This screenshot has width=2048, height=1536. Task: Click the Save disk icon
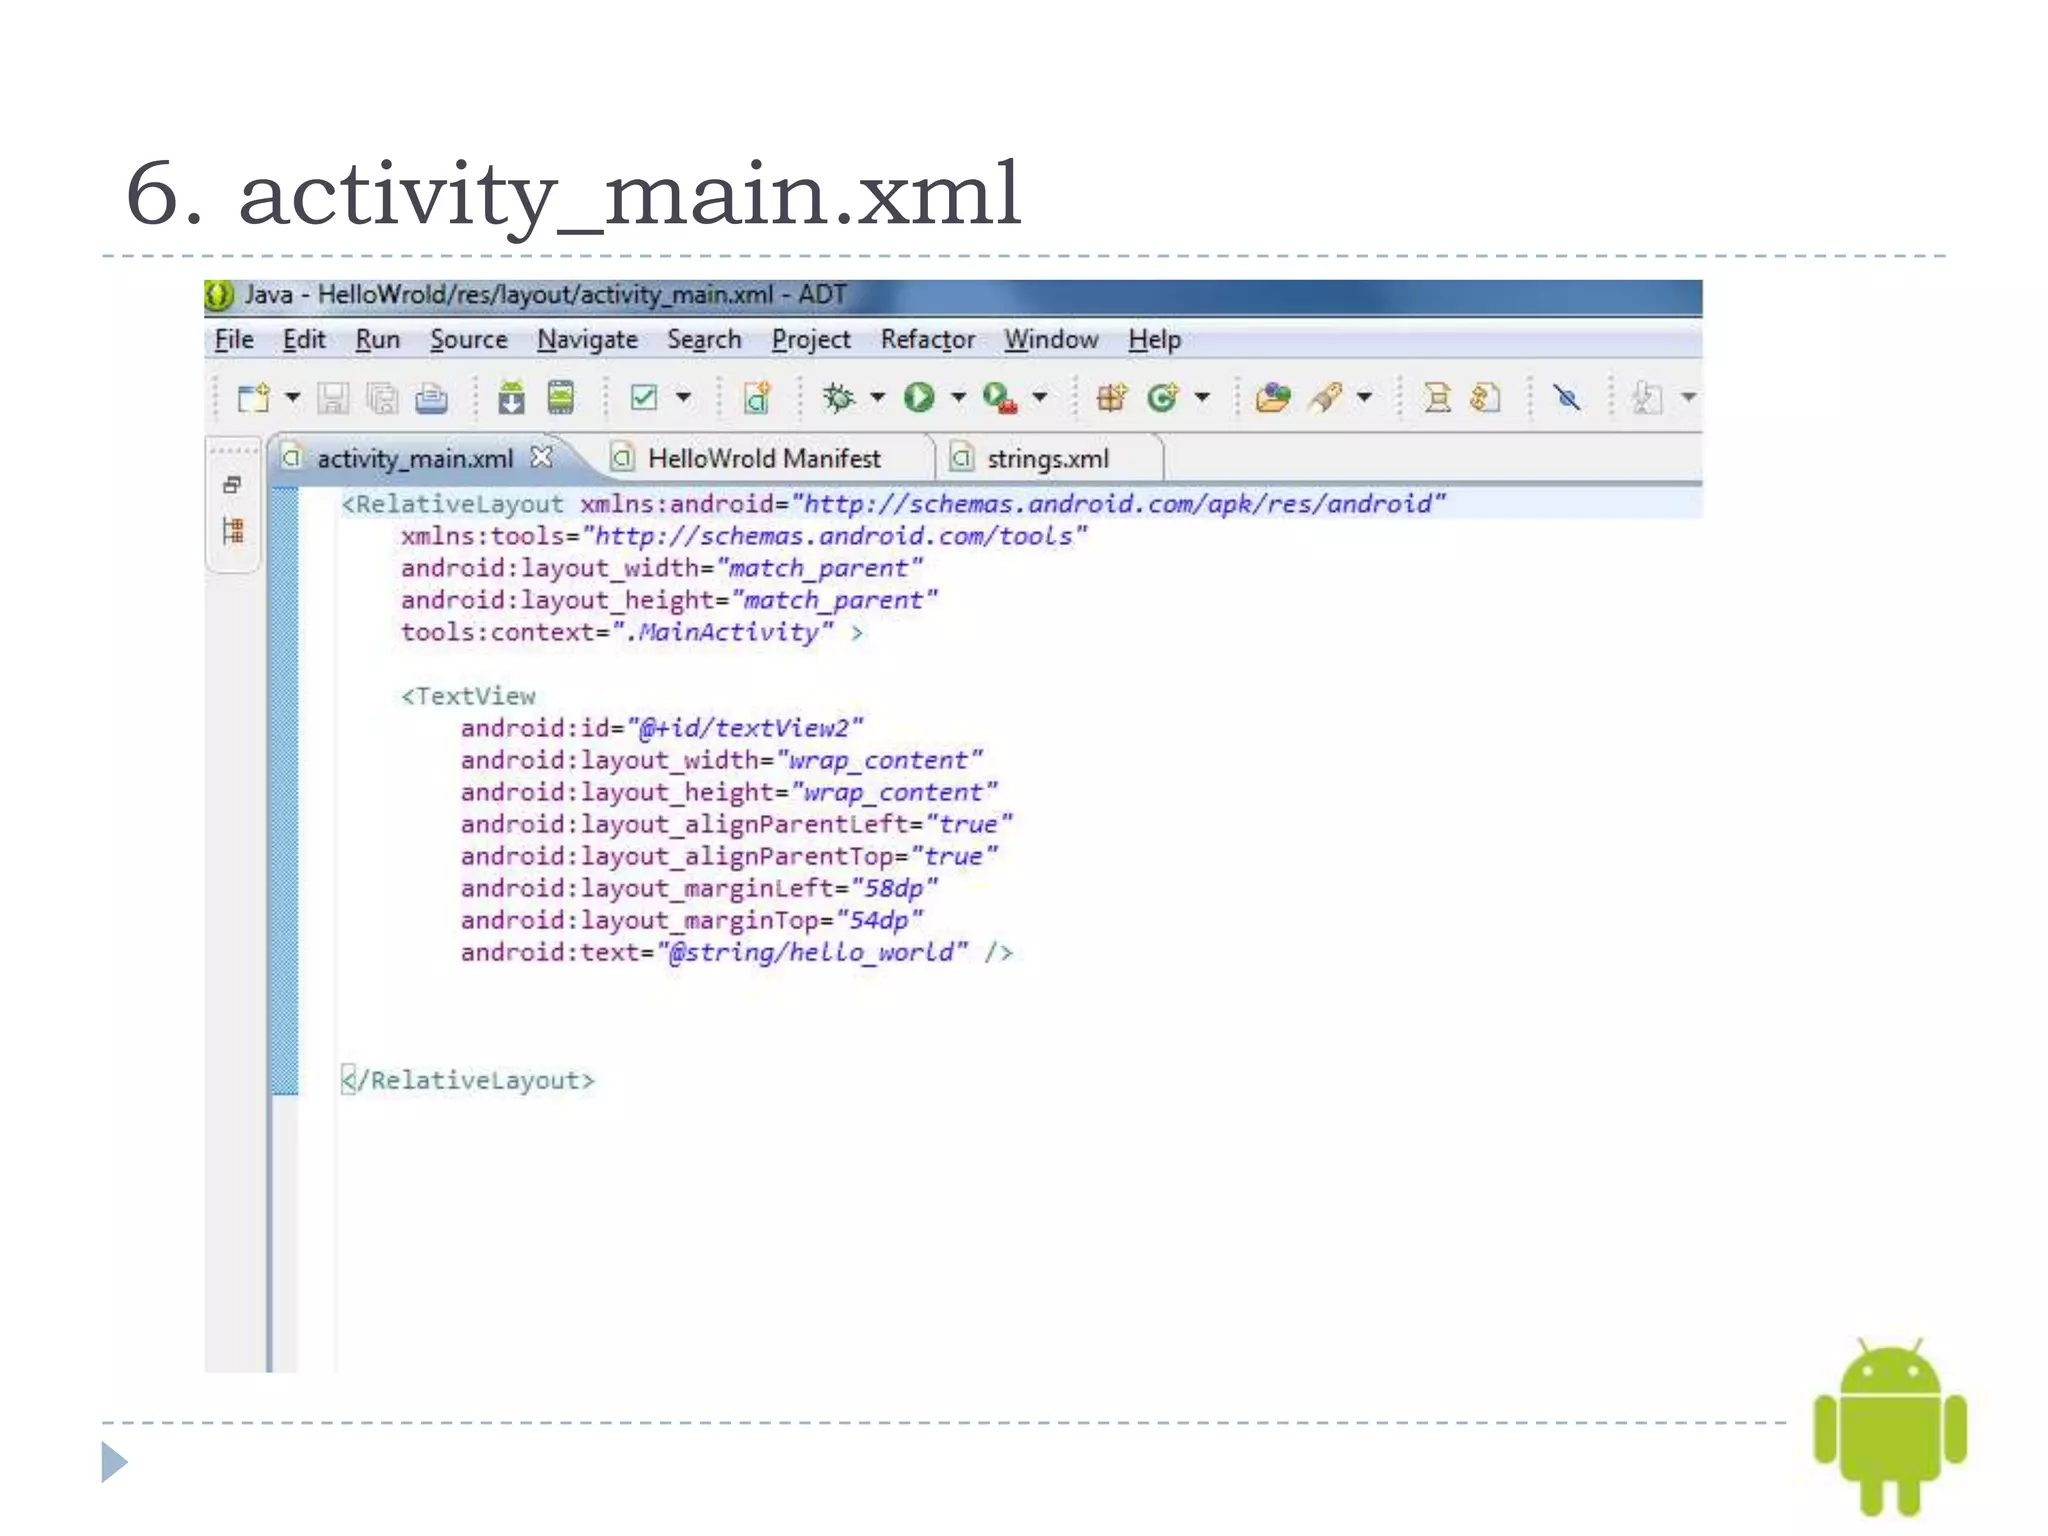(x=333, y=398)
